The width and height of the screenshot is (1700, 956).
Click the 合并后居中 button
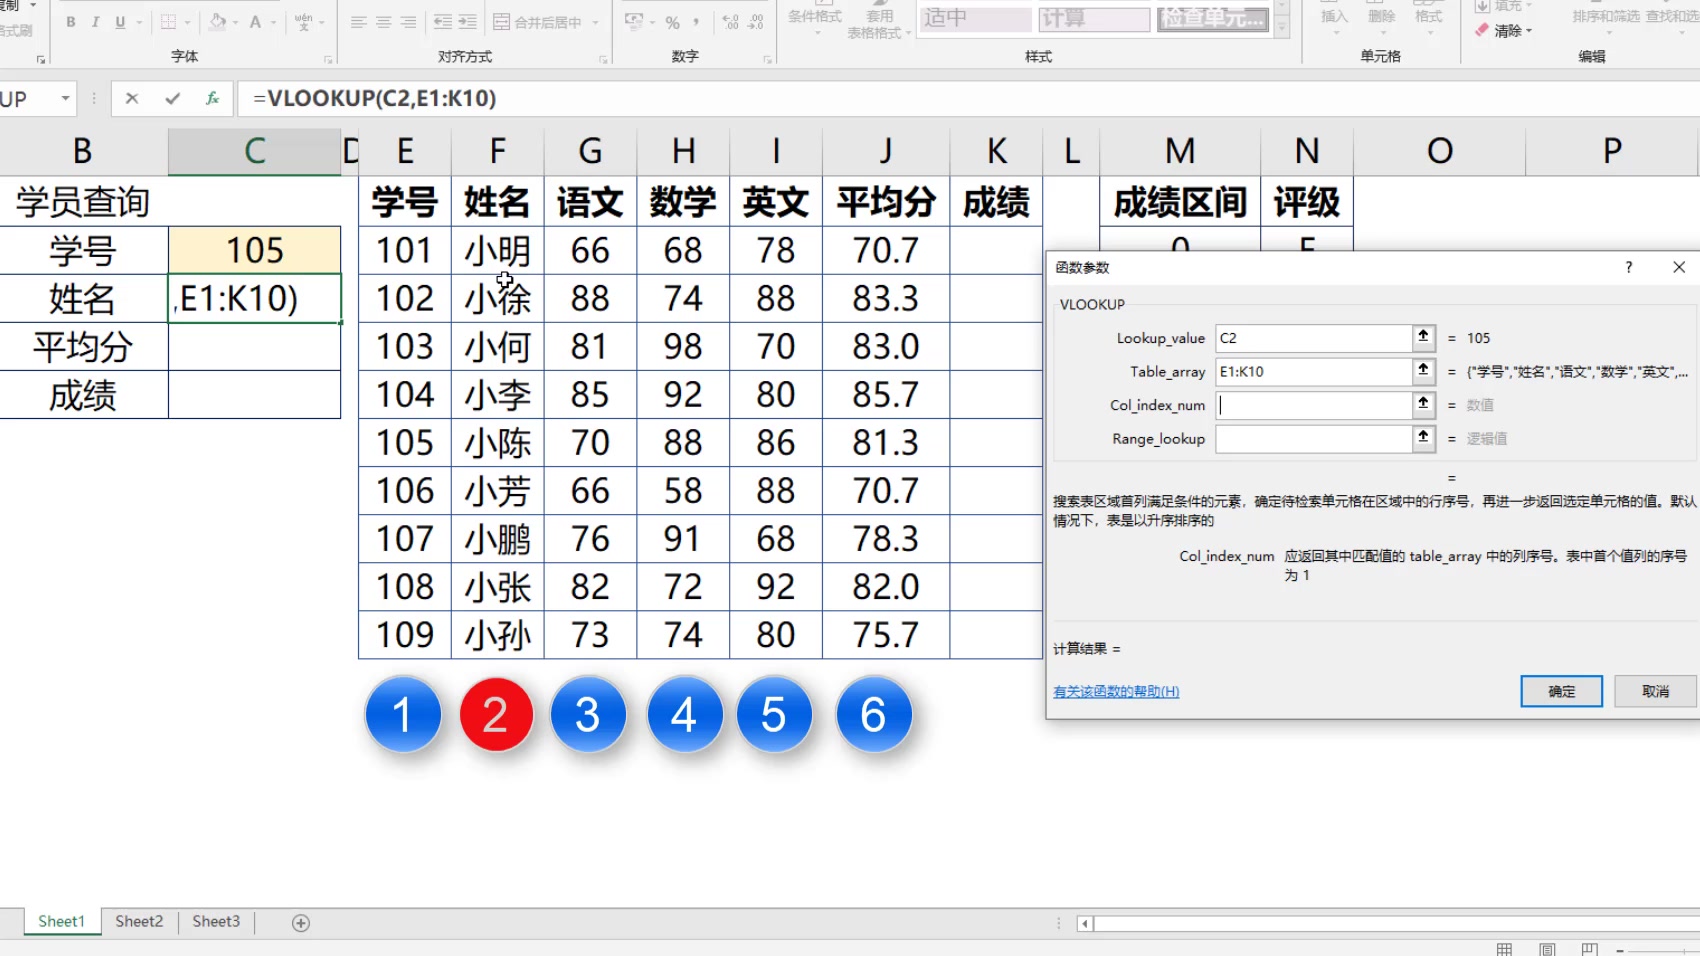[537, 22]
